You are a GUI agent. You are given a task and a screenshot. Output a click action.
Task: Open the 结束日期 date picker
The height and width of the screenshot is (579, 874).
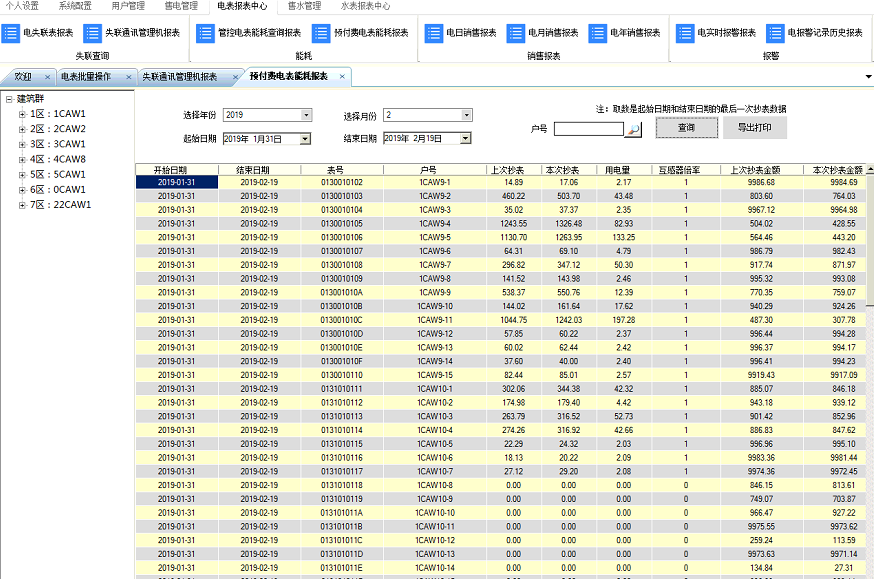465,138
